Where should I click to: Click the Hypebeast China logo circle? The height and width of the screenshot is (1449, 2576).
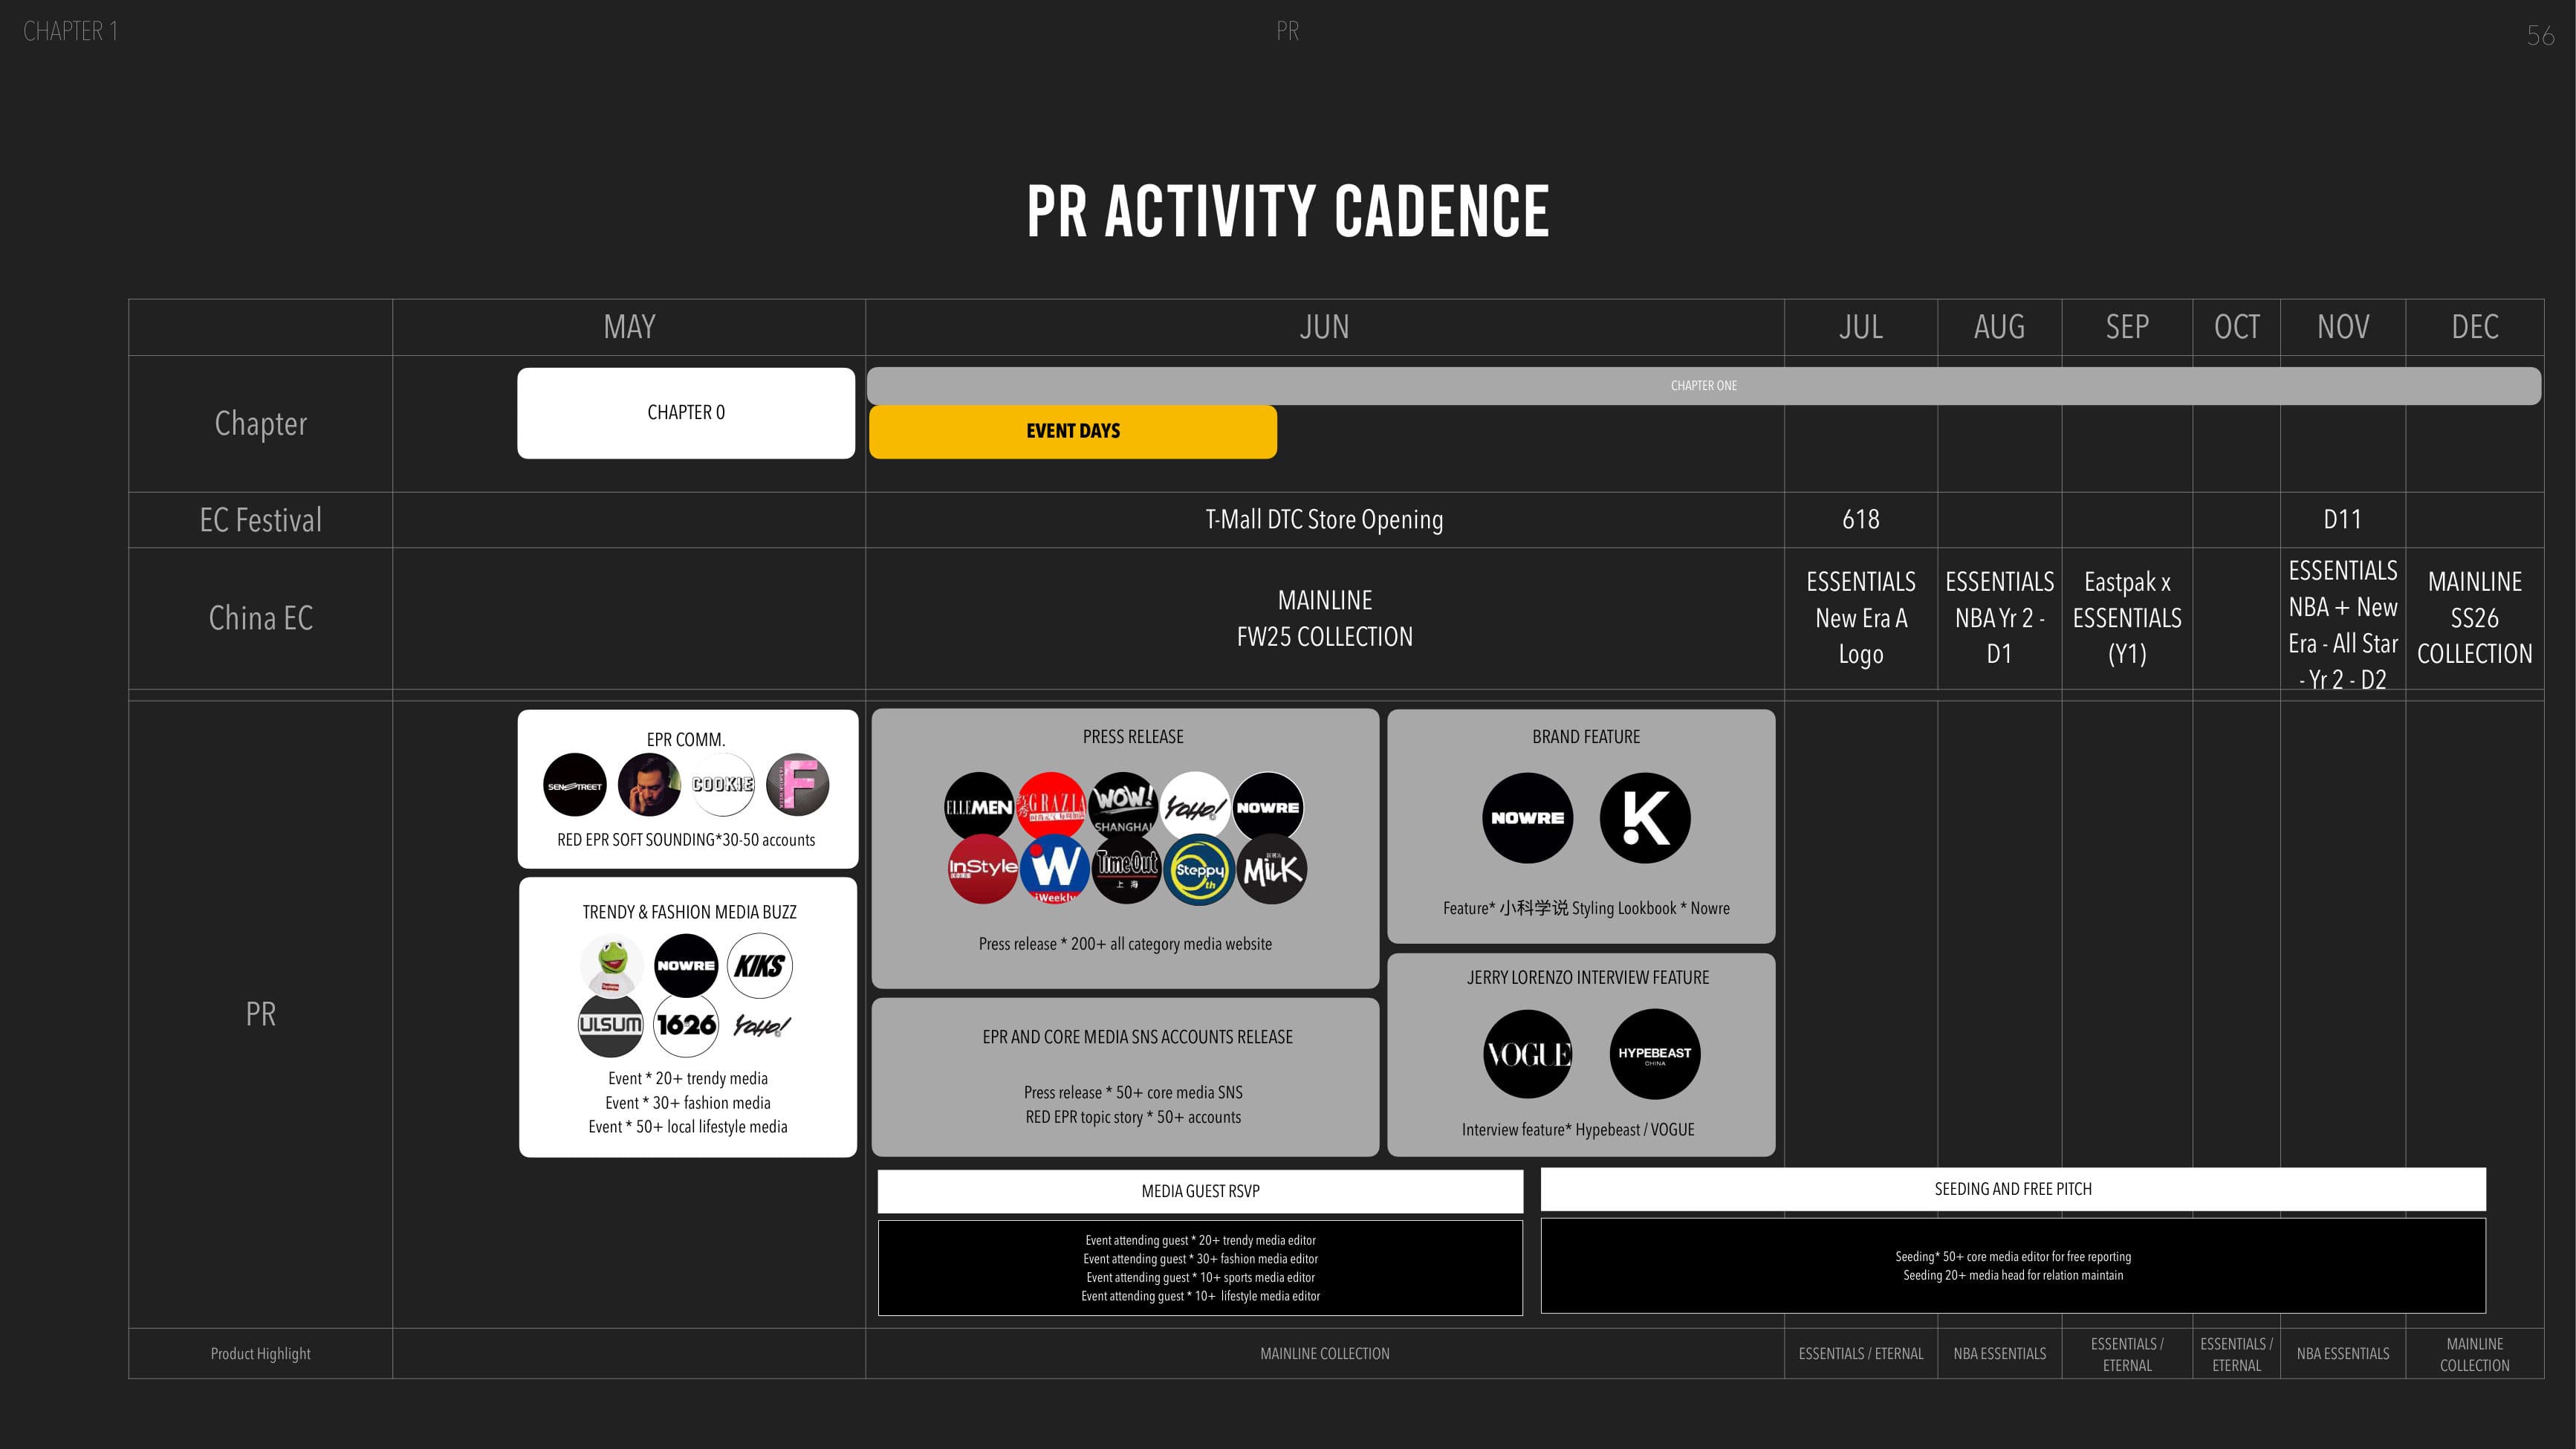[x=1654, y=1054]
